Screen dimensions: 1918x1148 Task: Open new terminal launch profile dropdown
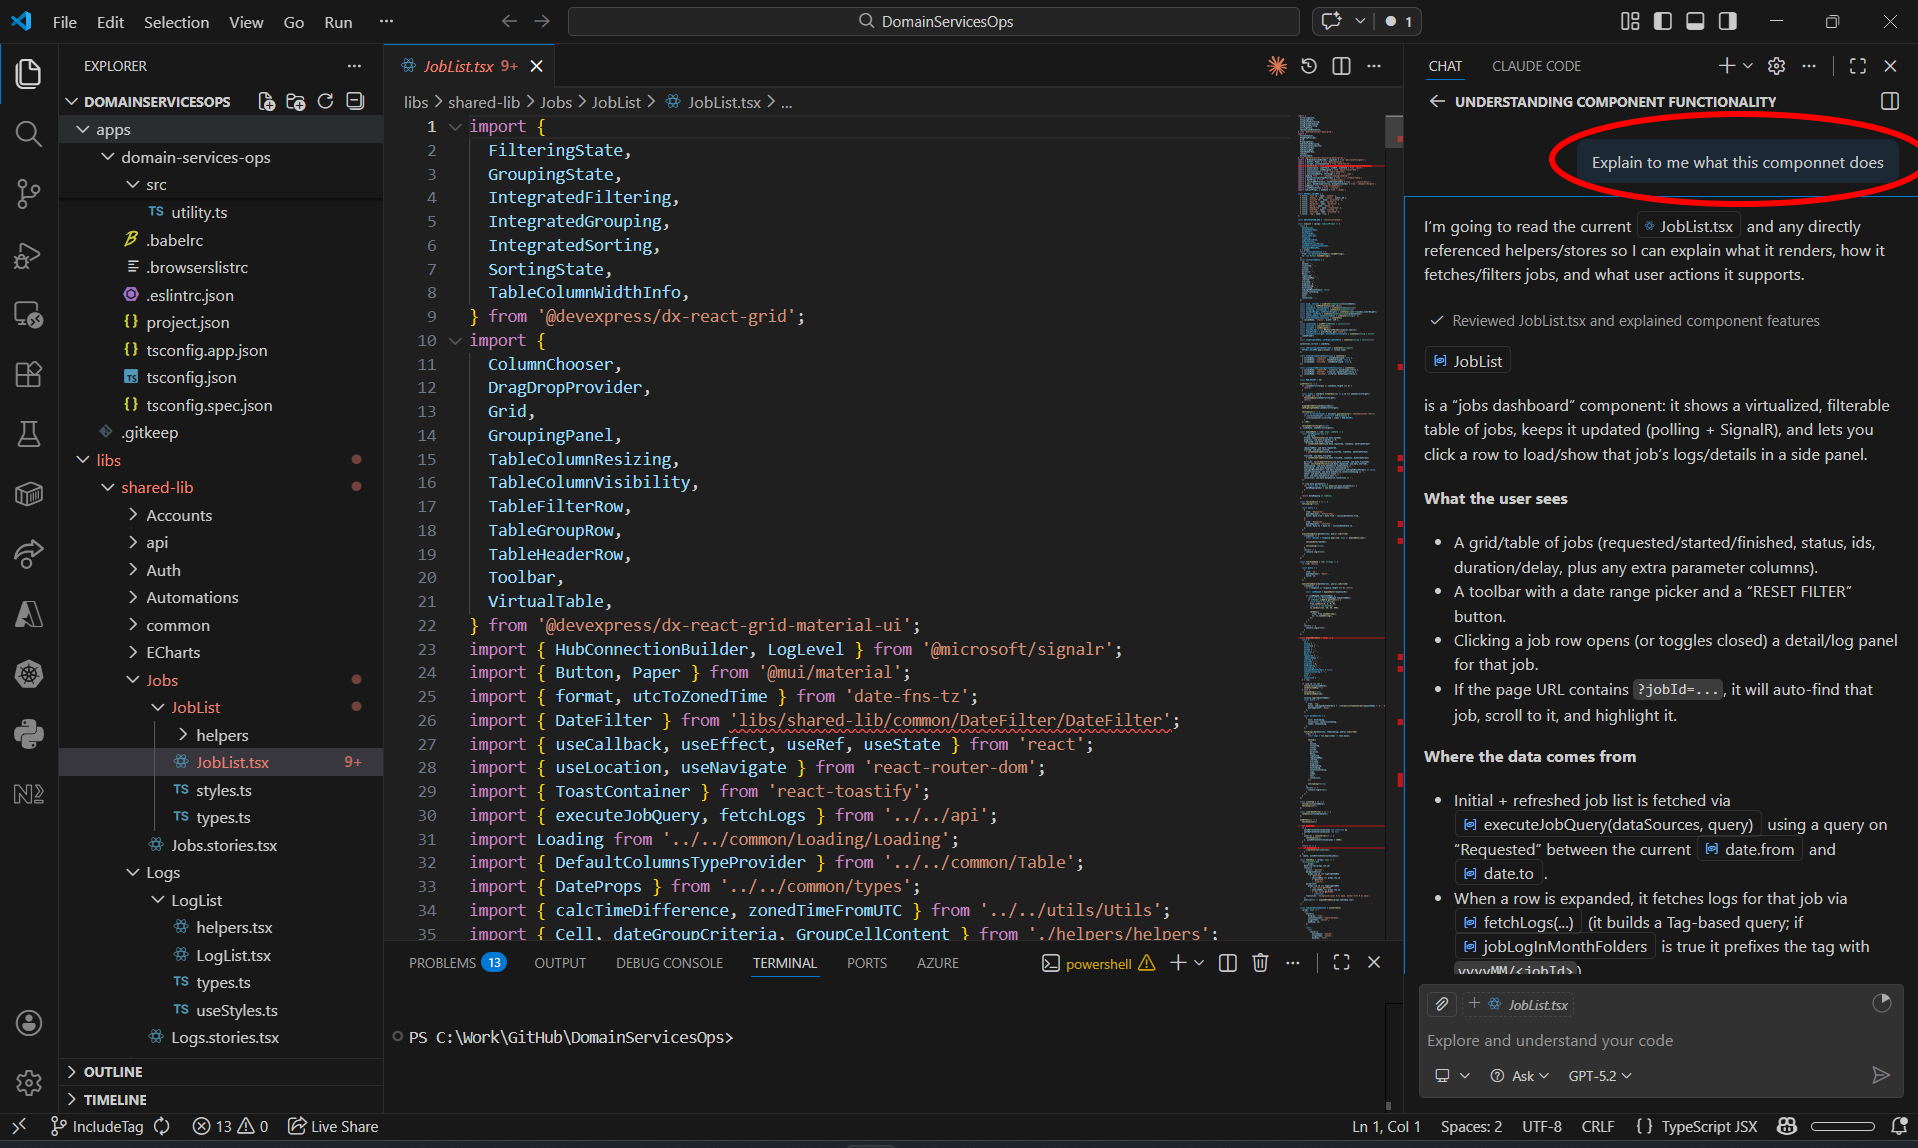1199,962
